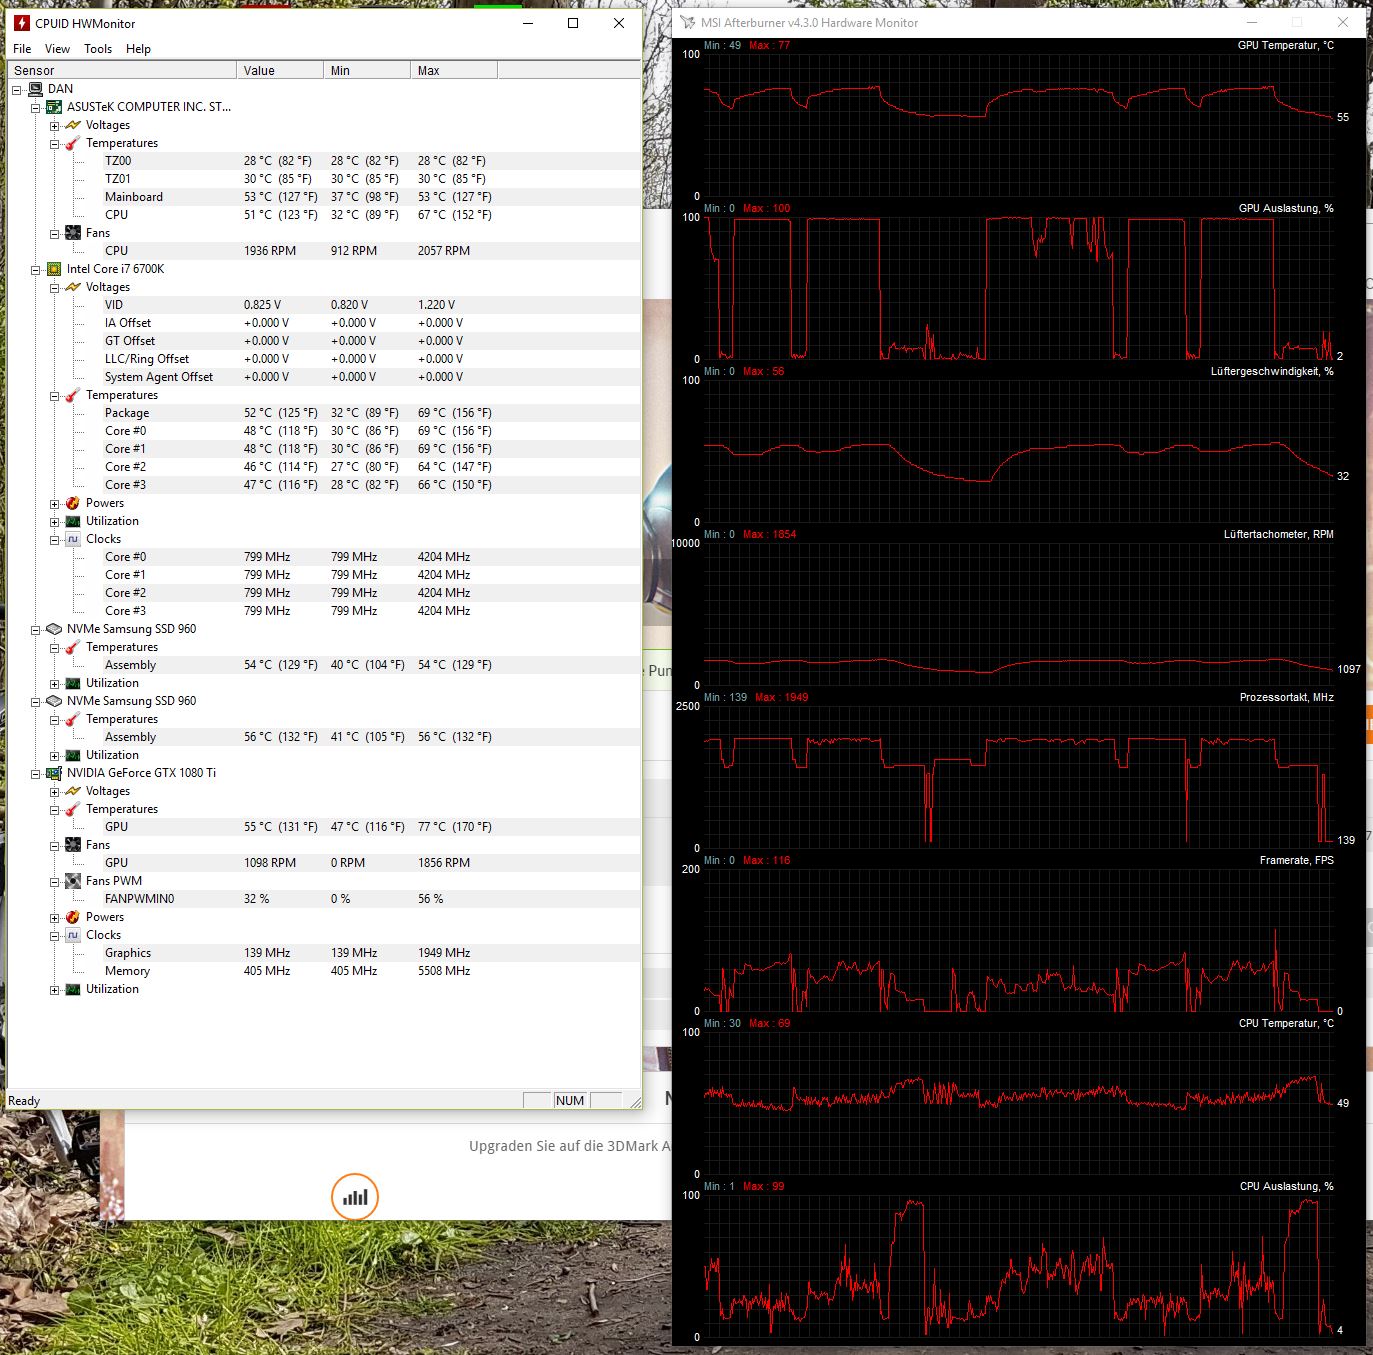Expand Voltages under GeForce GTX 1080 Ti
The width and height of the screenshot is (1373, 1355).
[x=55, y=792]
